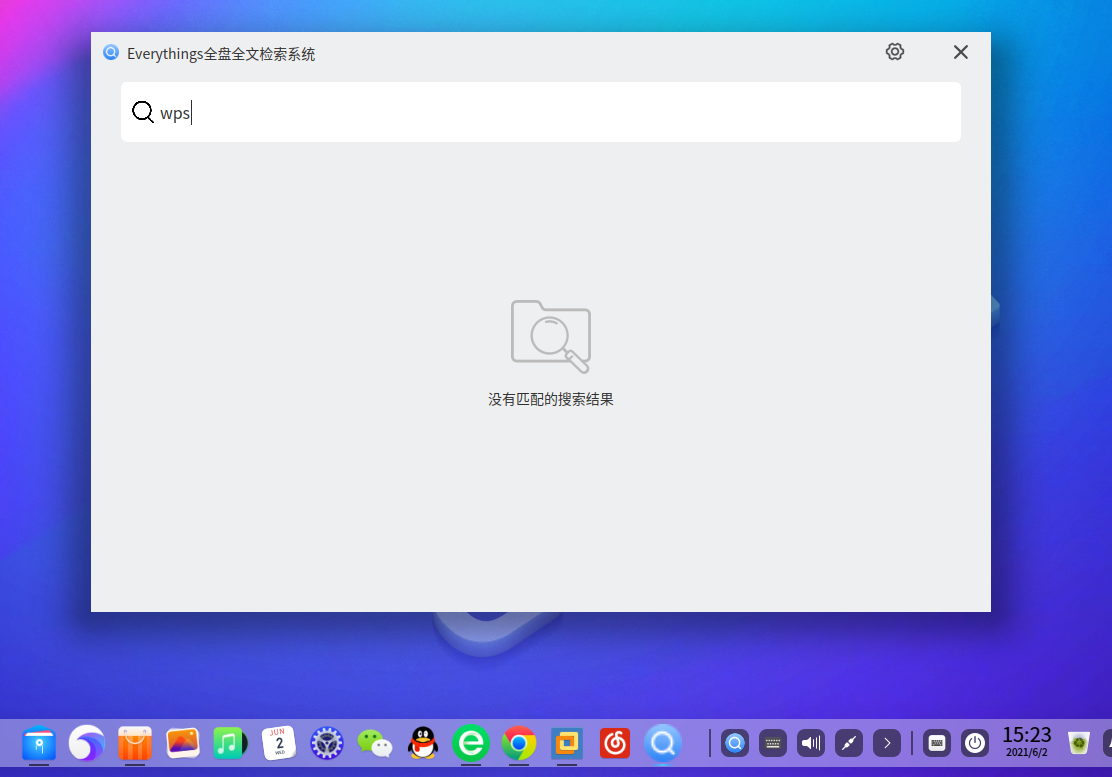Screen dimensions: 1112x777
Task: Launch the swirl browser icon in dock
Action: pos(87,744)
